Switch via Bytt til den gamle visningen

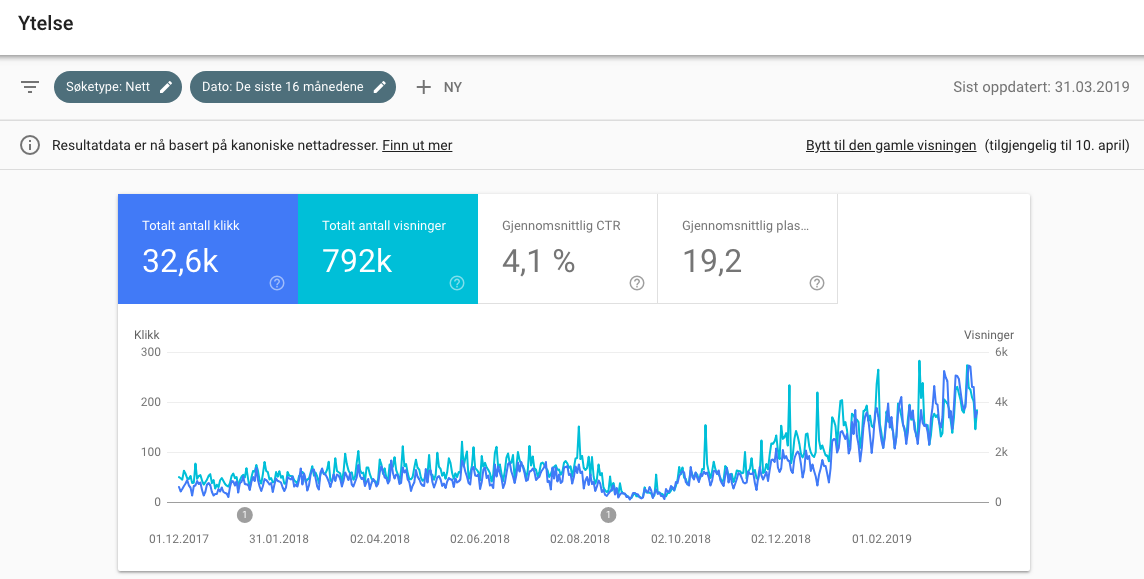coord(891,145)
